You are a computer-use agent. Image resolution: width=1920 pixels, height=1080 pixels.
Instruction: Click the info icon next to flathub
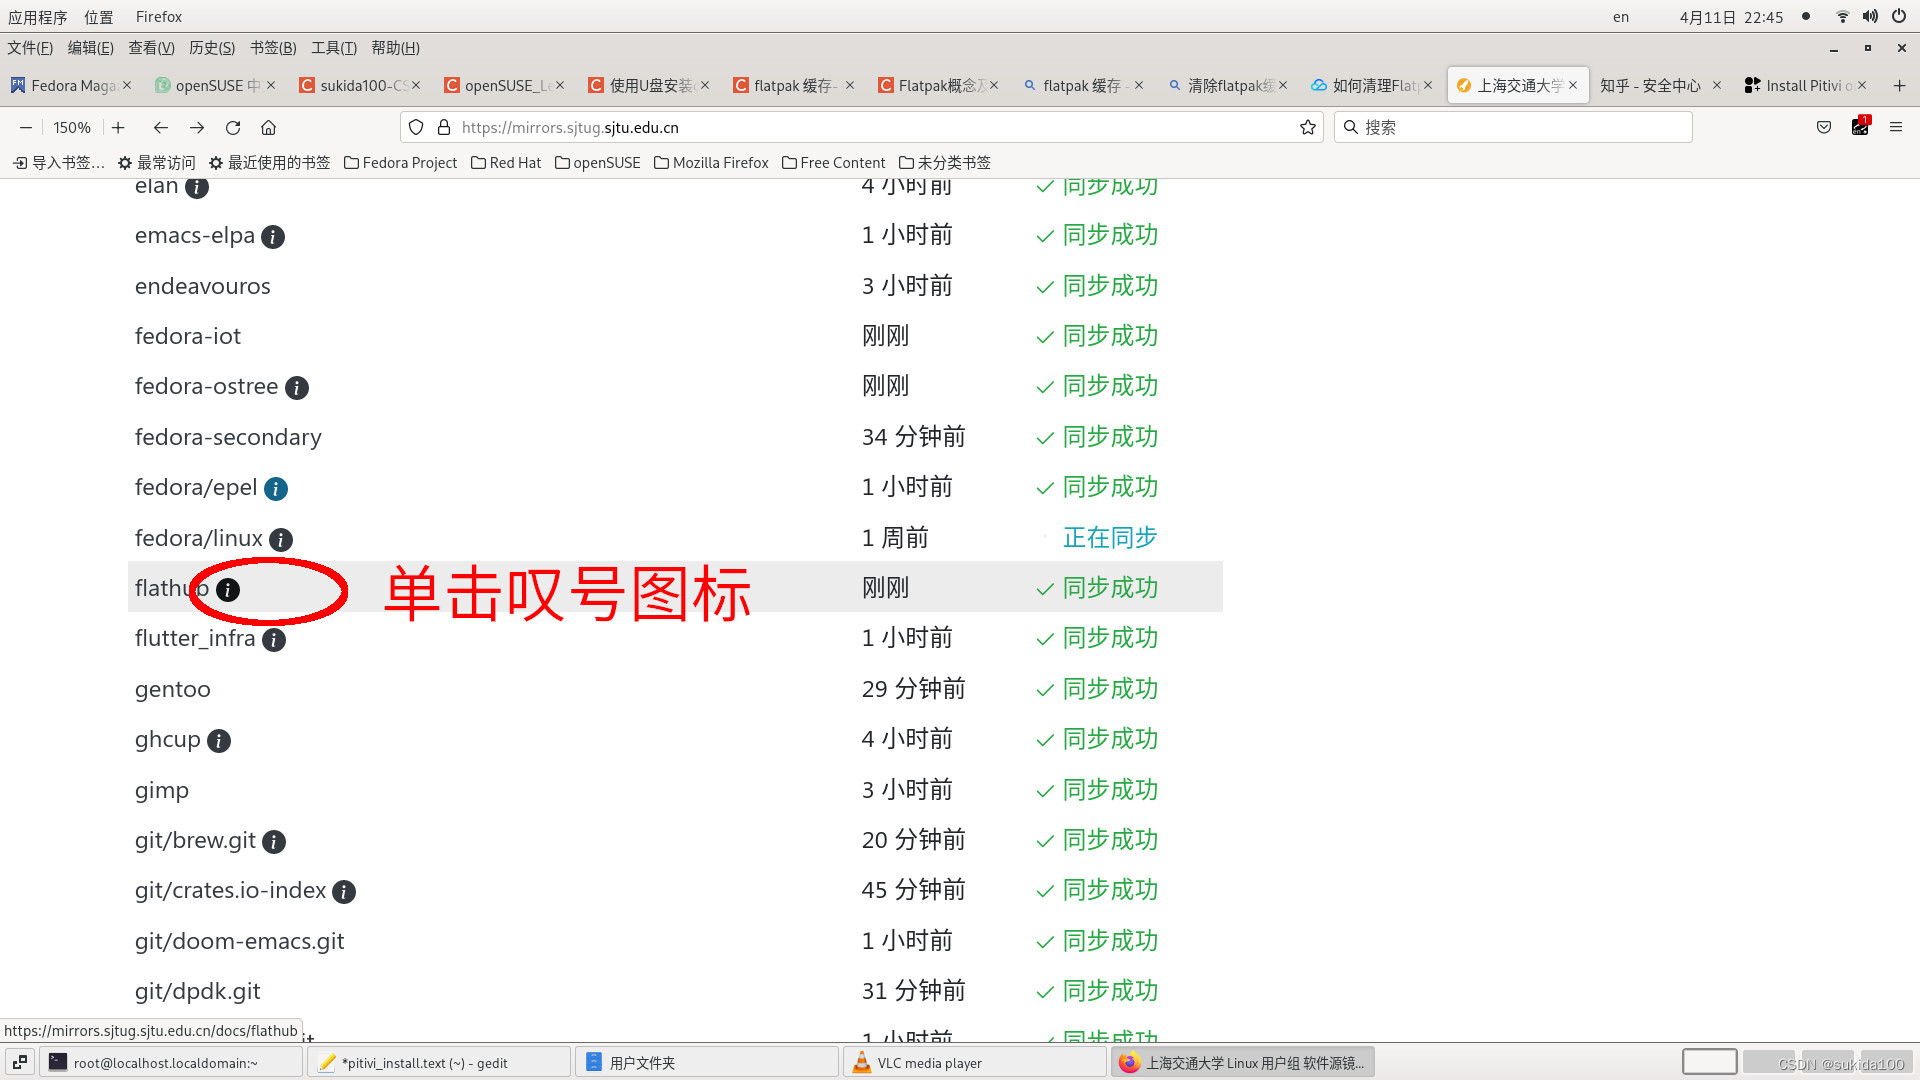tap(228, 590)
